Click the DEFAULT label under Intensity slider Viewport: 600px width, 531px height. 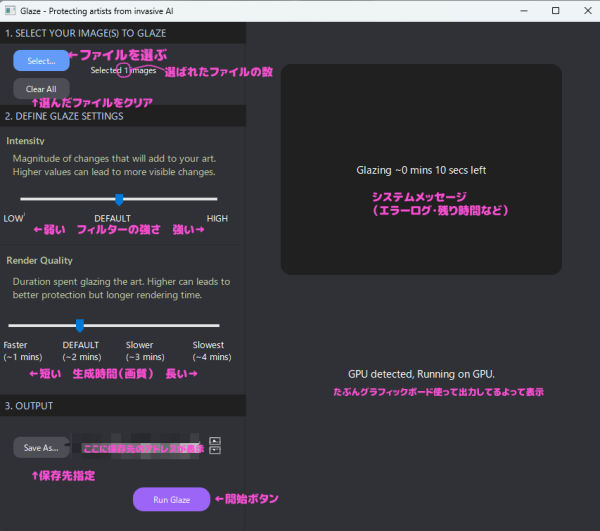pos(112,218)
